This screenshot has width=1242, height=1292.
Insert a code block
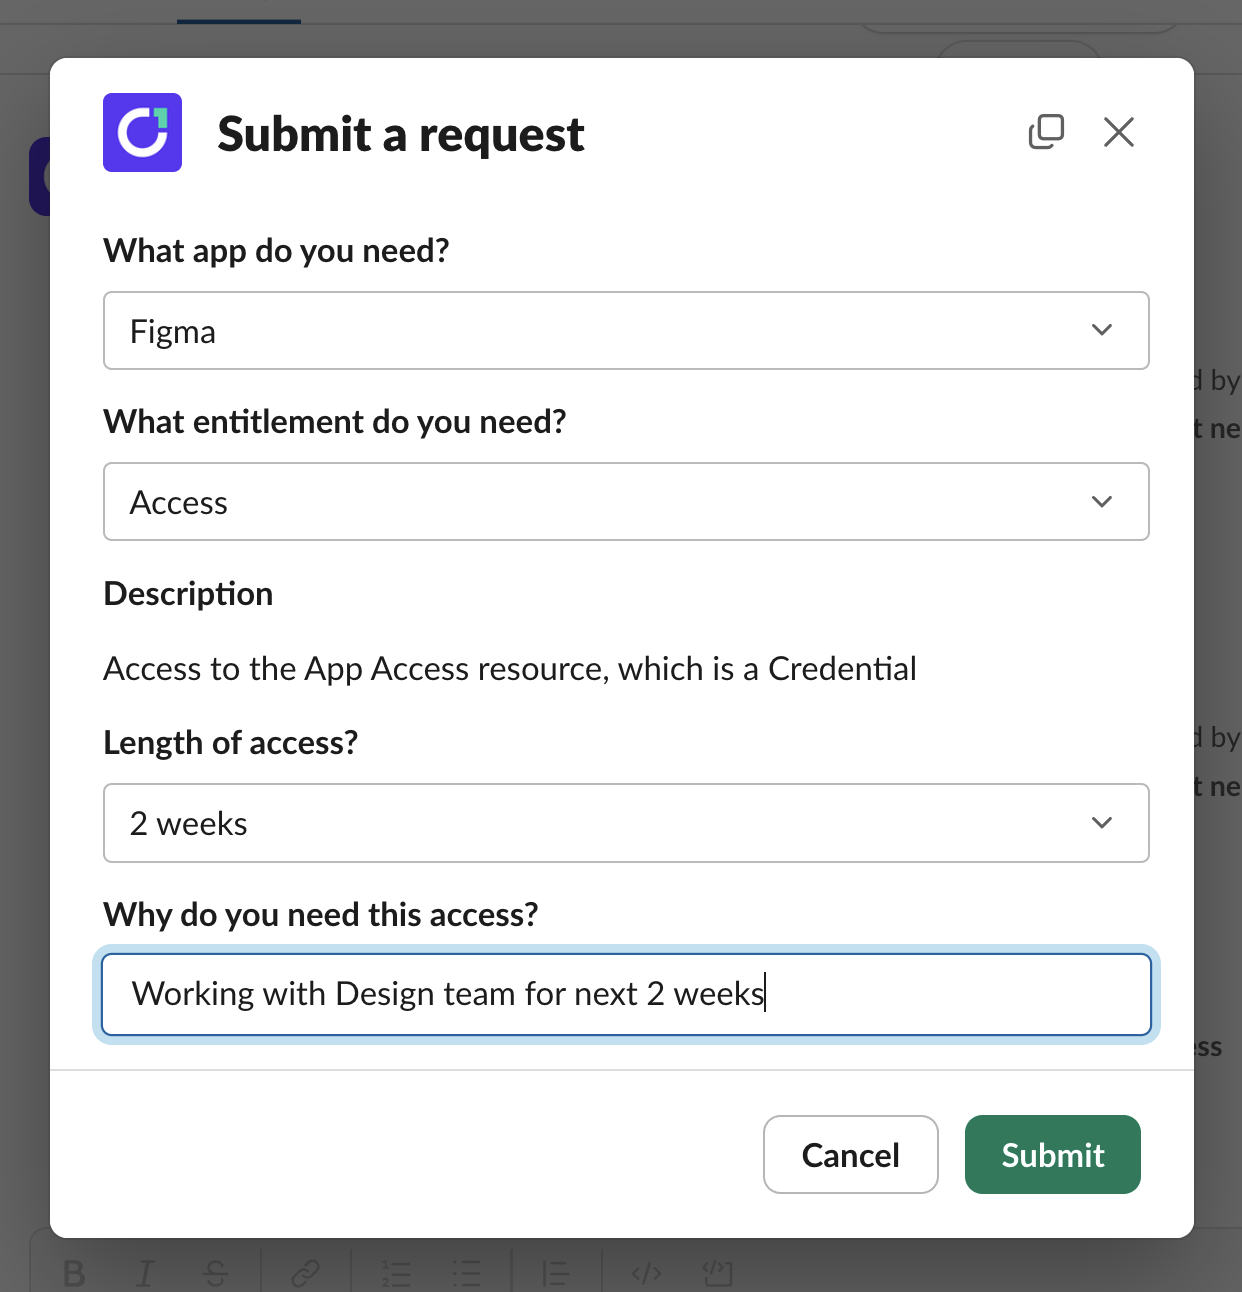717,1274
